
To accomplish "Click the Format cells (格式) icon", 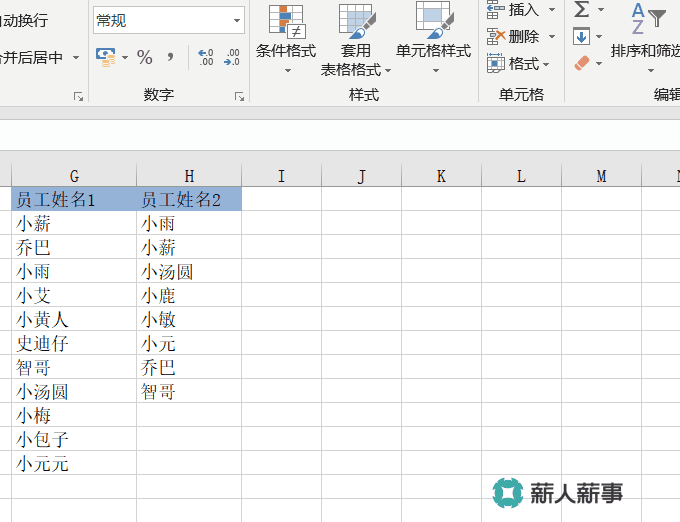I will pos(496,63).
